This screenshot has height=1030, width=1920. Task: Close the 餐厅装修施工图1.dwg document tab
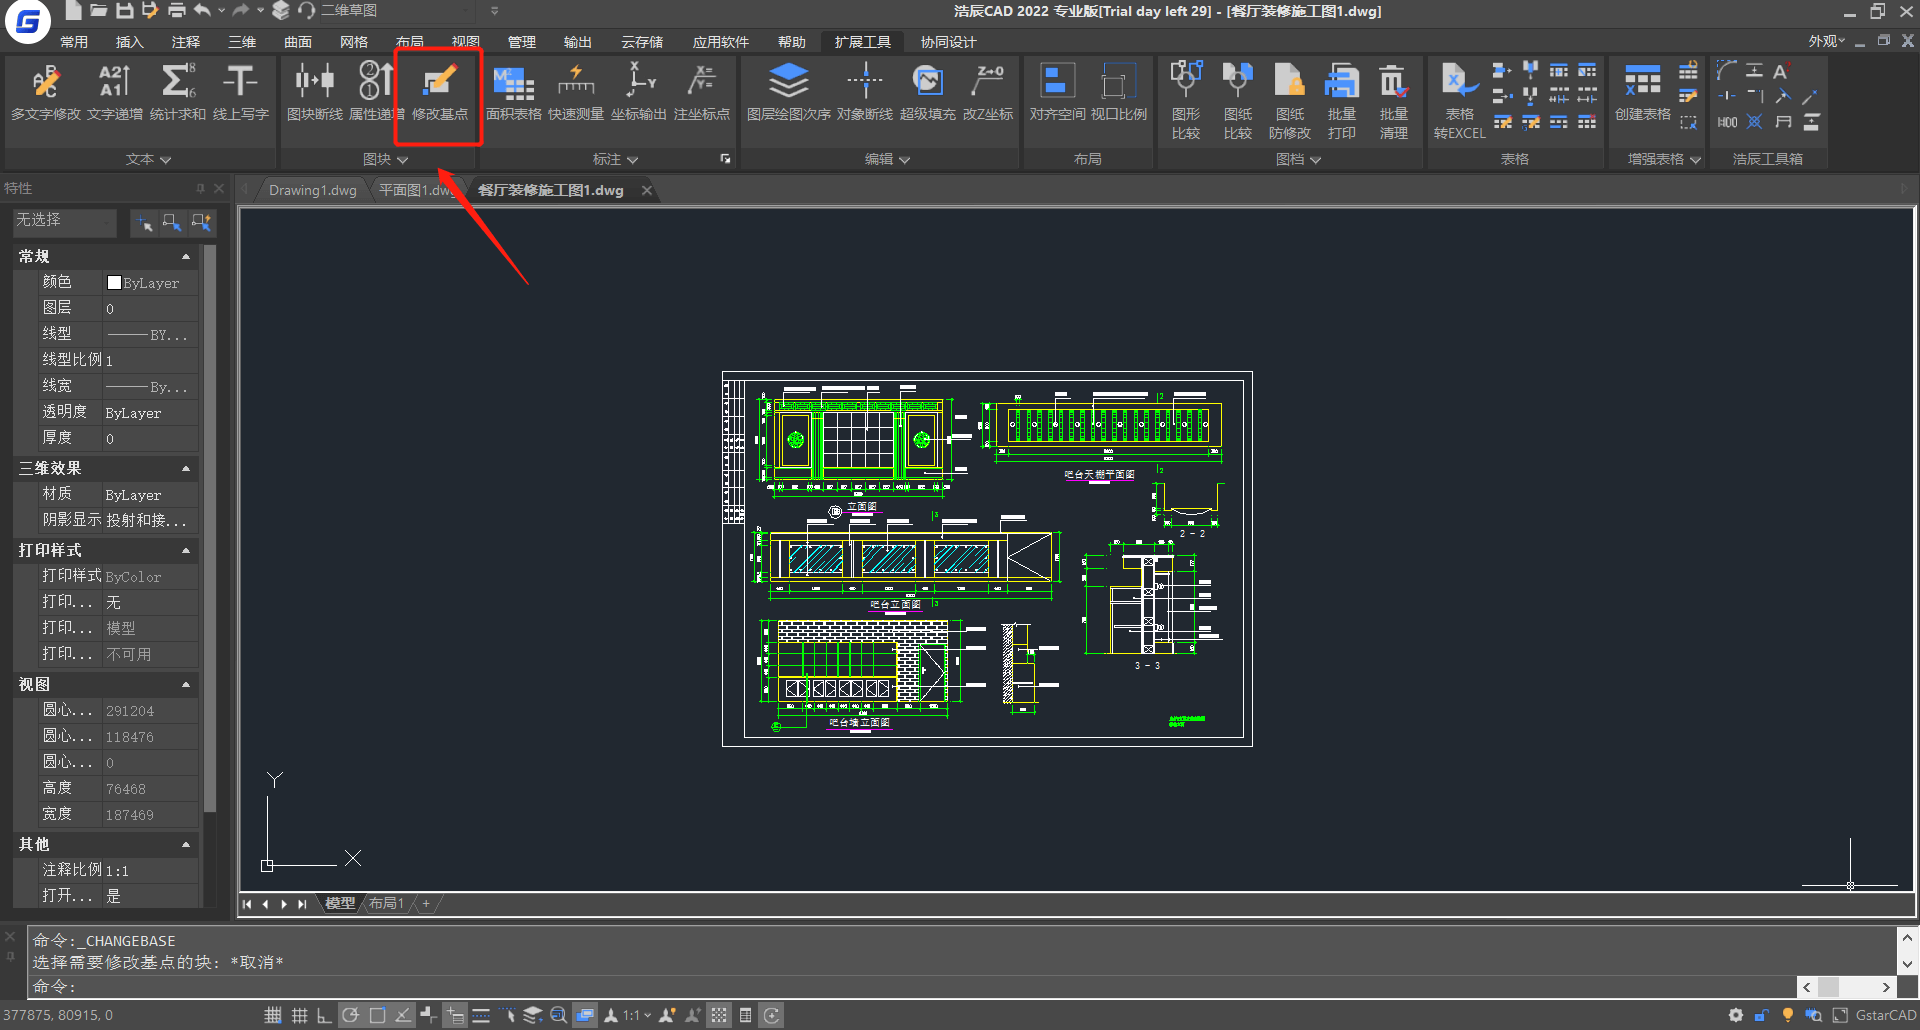[647, 190]
